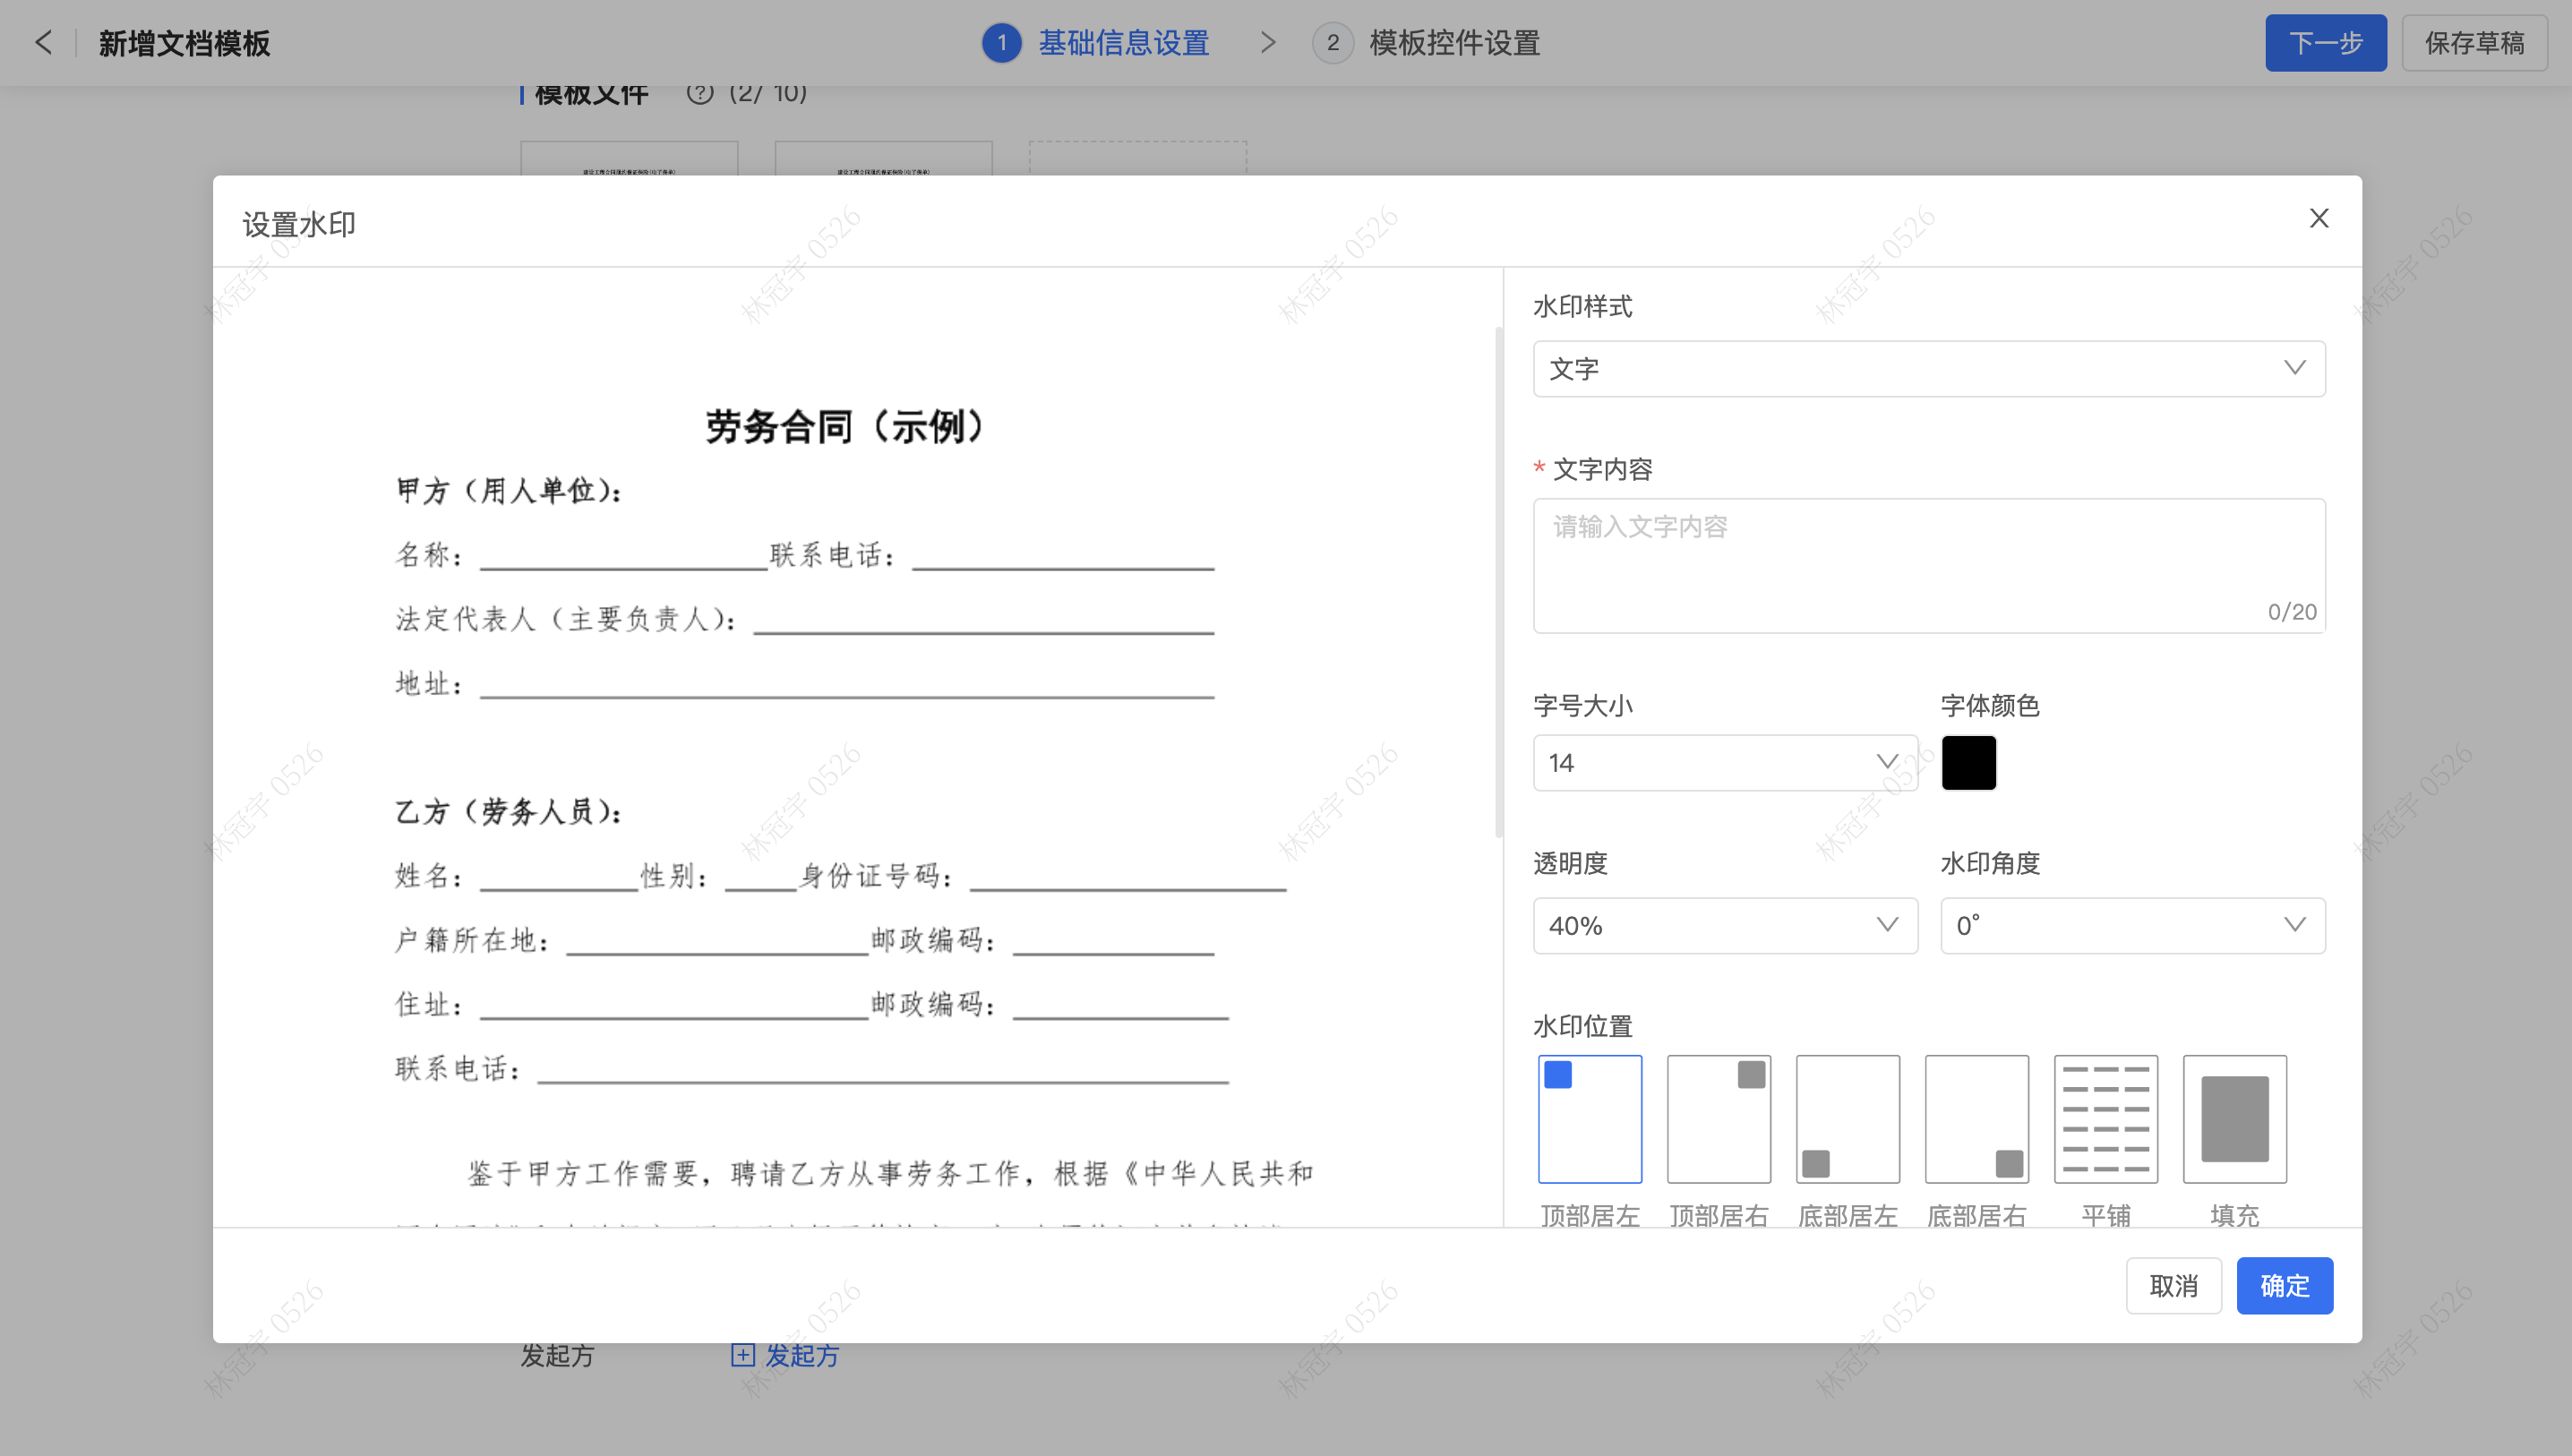Click second template file thumbnail behind dialog
This screenshot has width=2572, height=1456.
883,158
